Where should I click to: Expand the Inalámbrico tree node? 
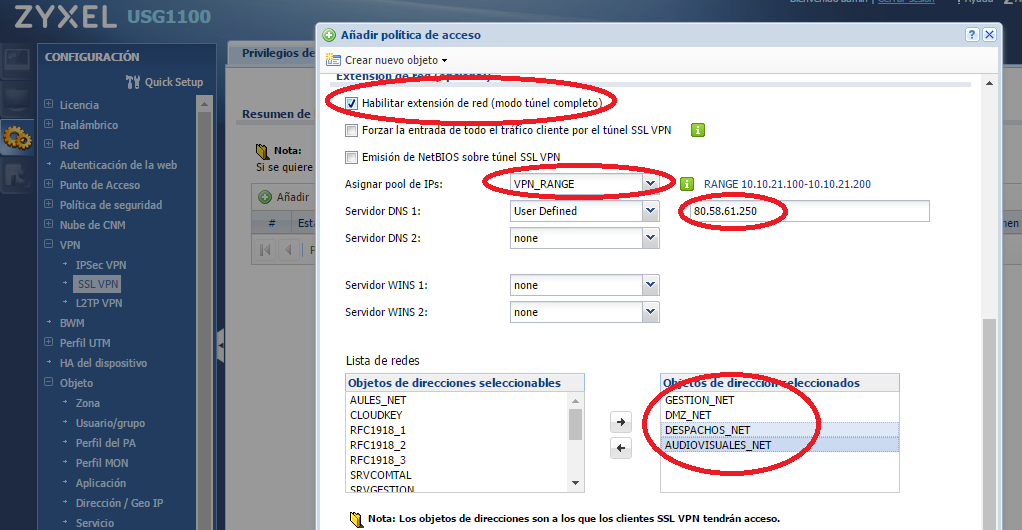(48, 124)
